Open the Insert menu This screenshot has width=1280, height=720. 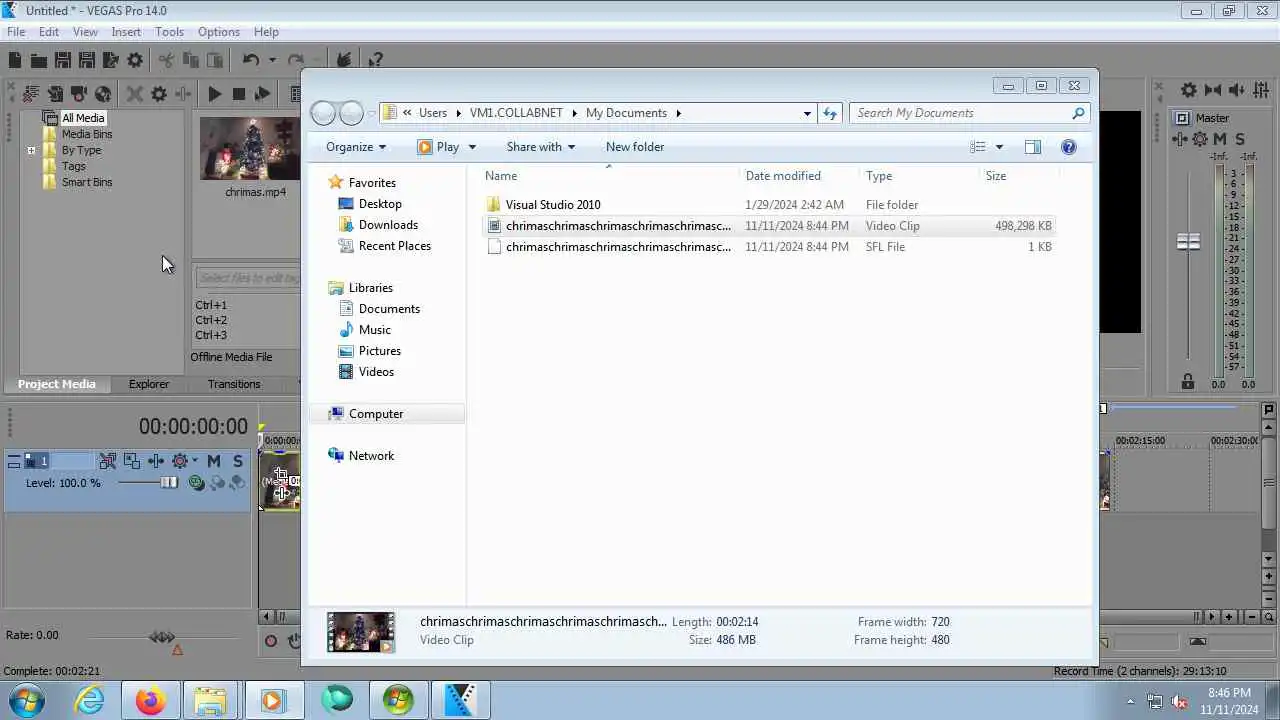pyautogui.click(x=126, y=32)
